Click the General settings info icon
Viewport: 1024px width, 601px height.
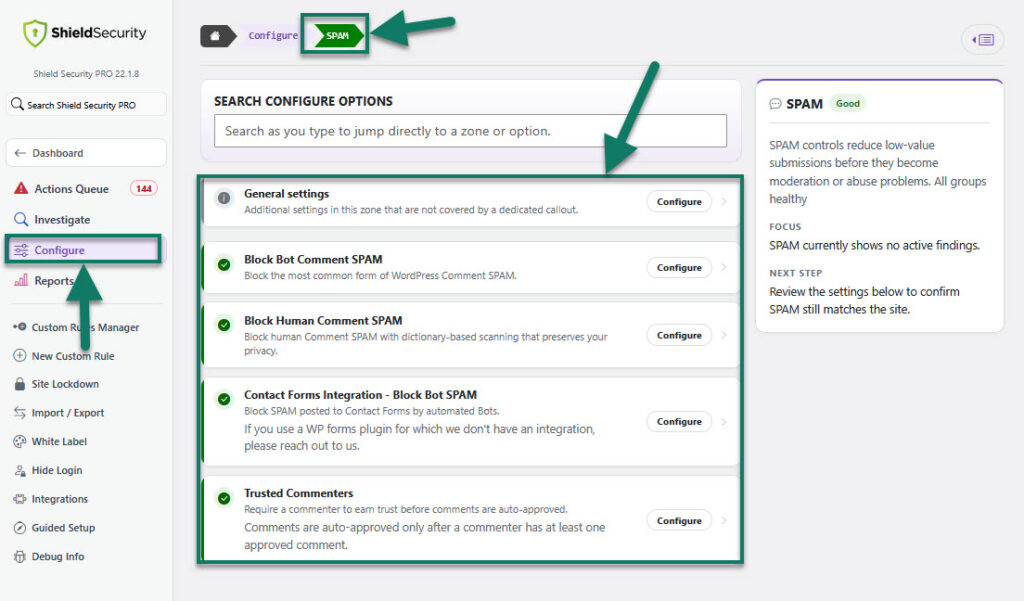[x=224, y=198]
